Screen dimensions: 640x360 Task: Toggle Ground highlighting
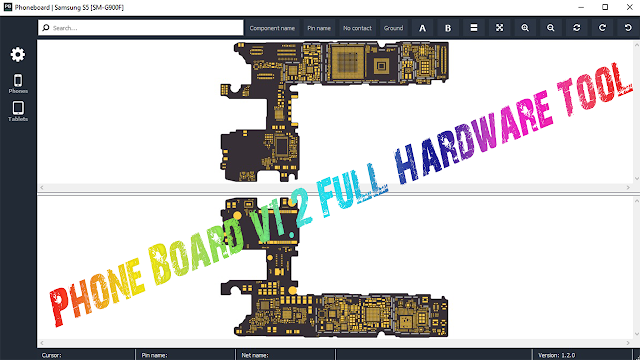click(x=393, y=28)
